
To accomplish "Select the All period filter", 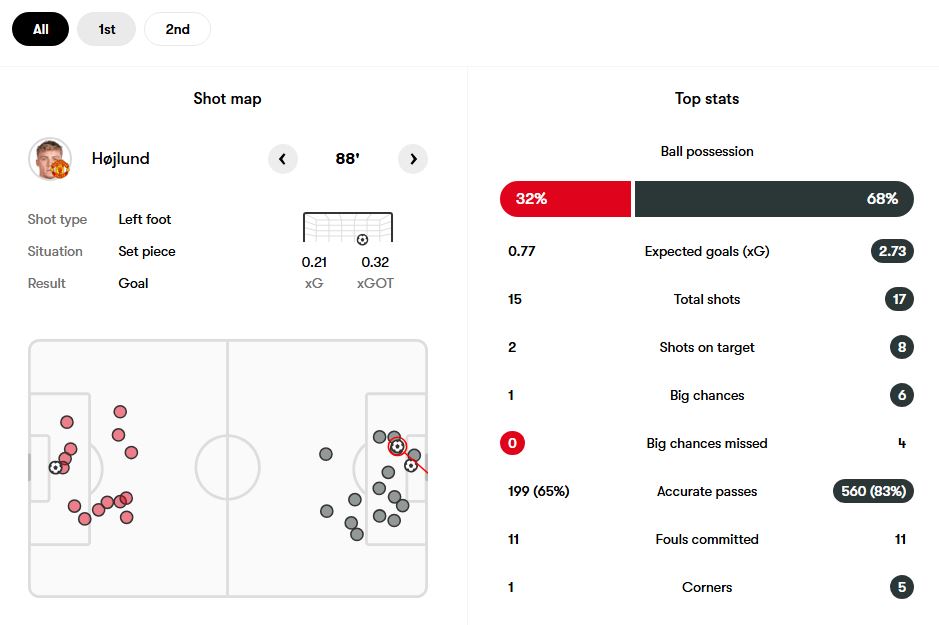I will click(x=41, y=29).
